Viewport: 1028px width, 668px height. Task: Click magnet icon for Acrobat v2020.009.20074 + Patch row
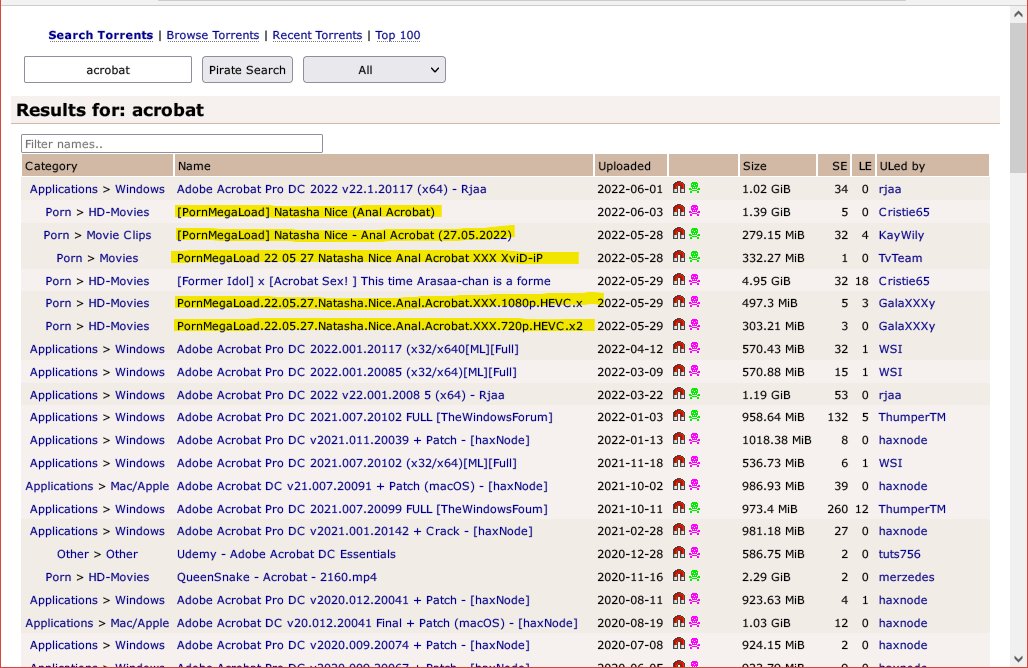679,644
